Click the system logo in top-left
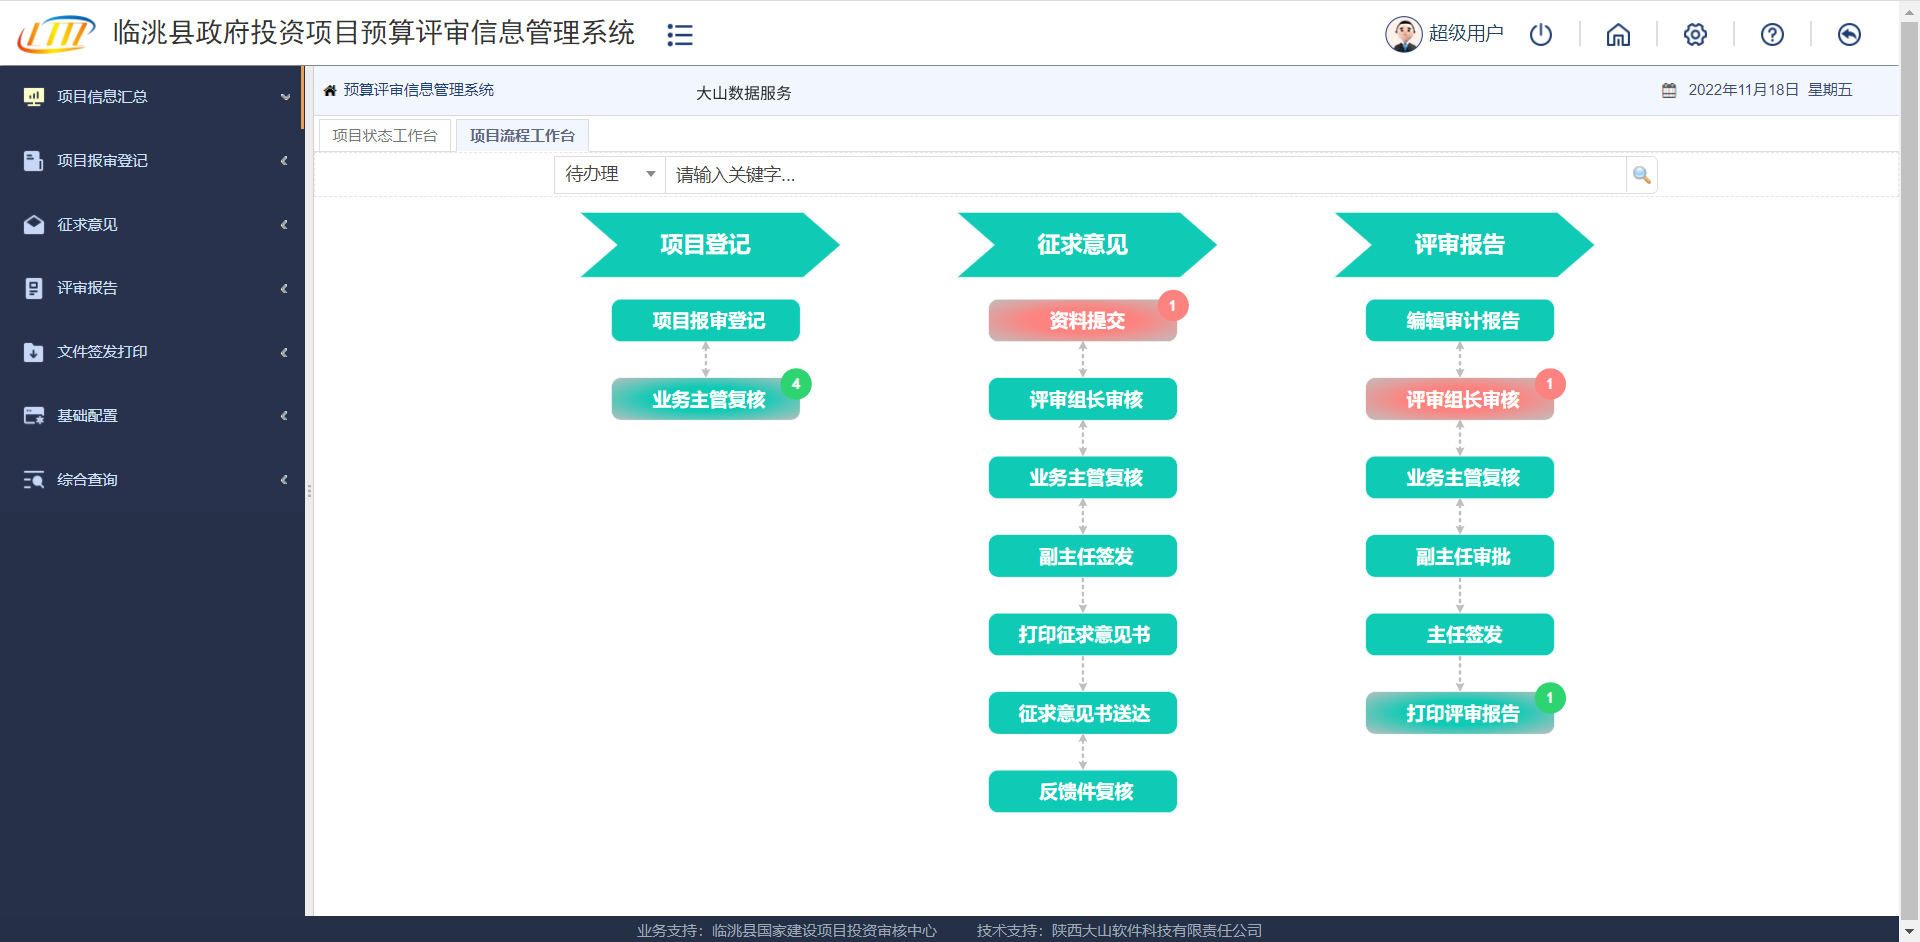Screen dimensions: 1920x942 56,34
